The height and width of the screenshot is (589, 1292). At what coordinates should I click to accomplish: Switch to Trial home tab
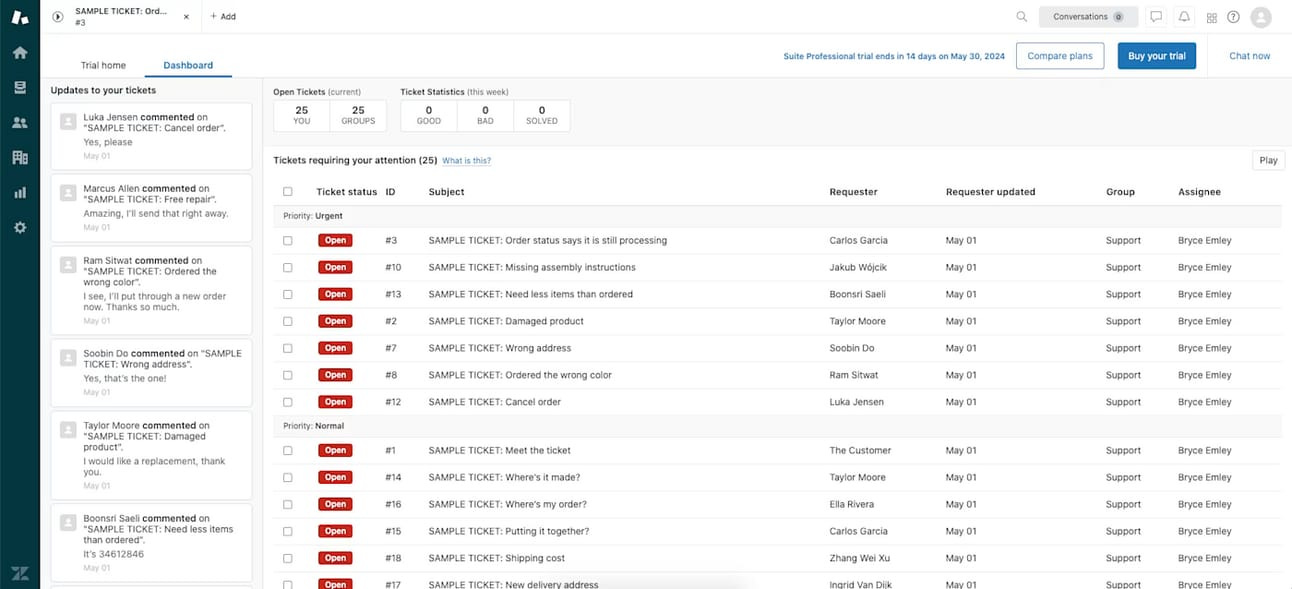click(103, 65)
